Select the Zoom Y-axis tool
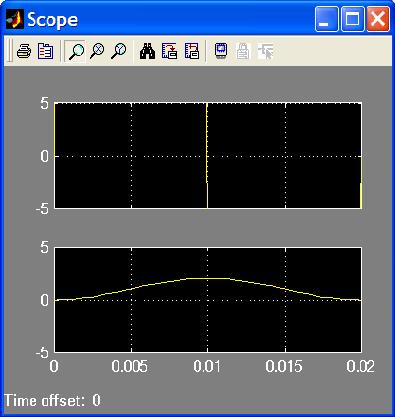The image size is (395, 417). click(119, 51)
